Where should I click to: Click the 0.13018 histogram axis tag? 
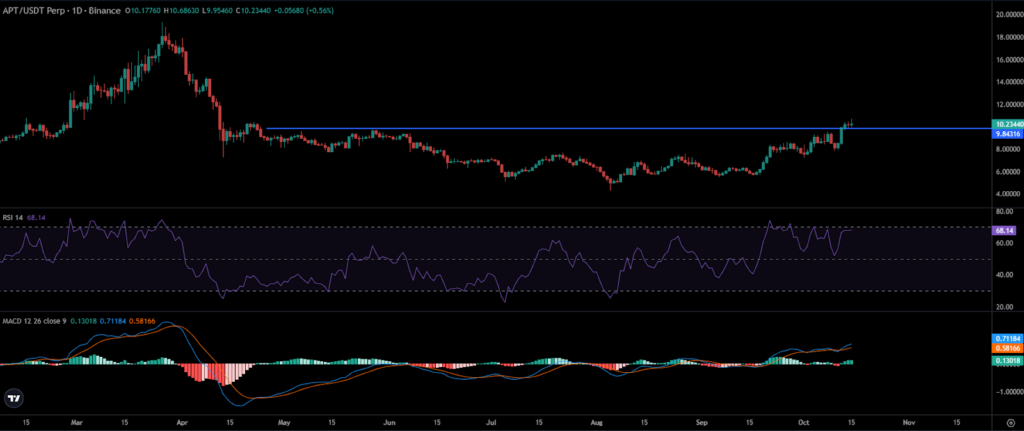1006,360
